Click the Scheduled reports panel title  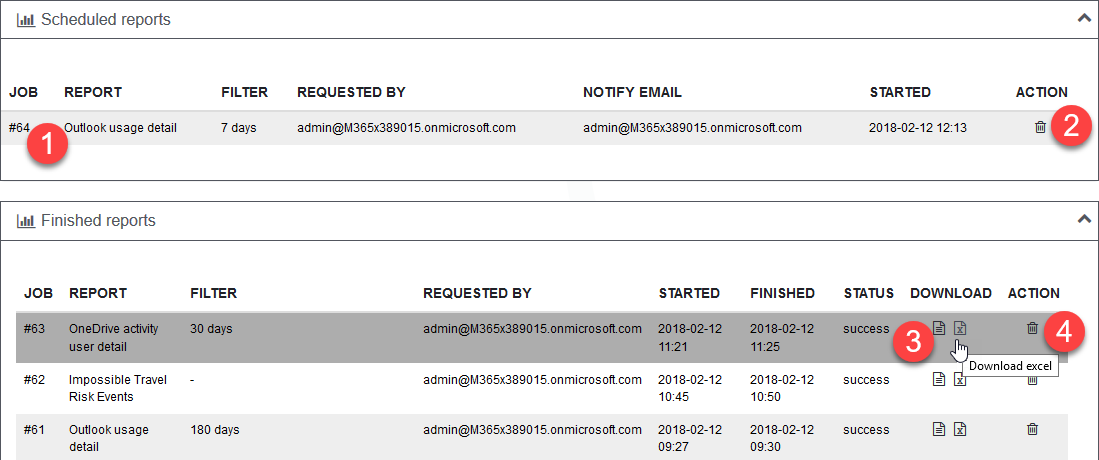(x=106, y=20)
